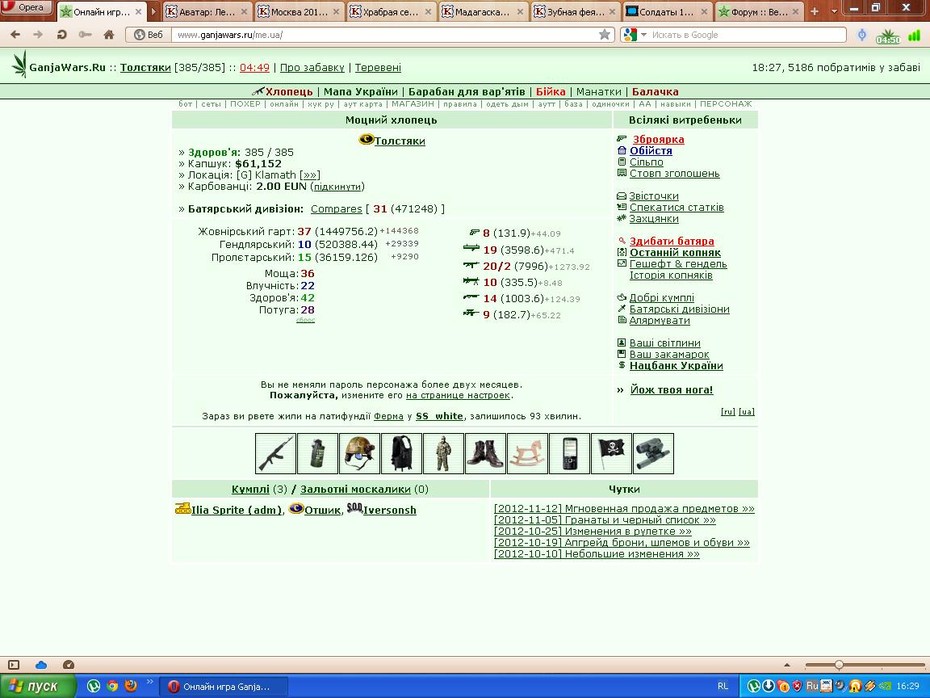Viewport: 930px width, 698px height.
Task: Open the Здибати батяра link
Action: 671,241
